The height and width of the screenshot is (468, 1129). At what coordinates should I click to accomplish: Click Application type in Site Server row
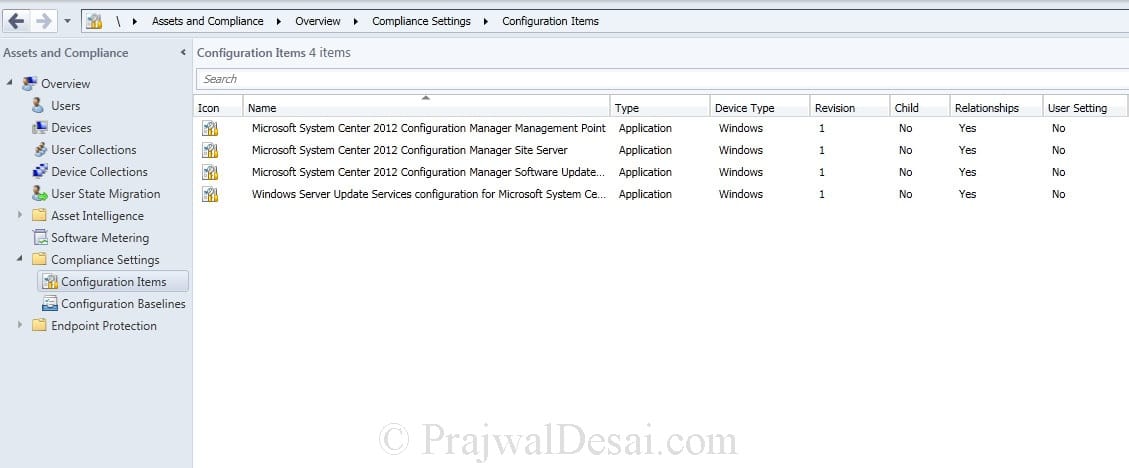click(x=645, y=150)
